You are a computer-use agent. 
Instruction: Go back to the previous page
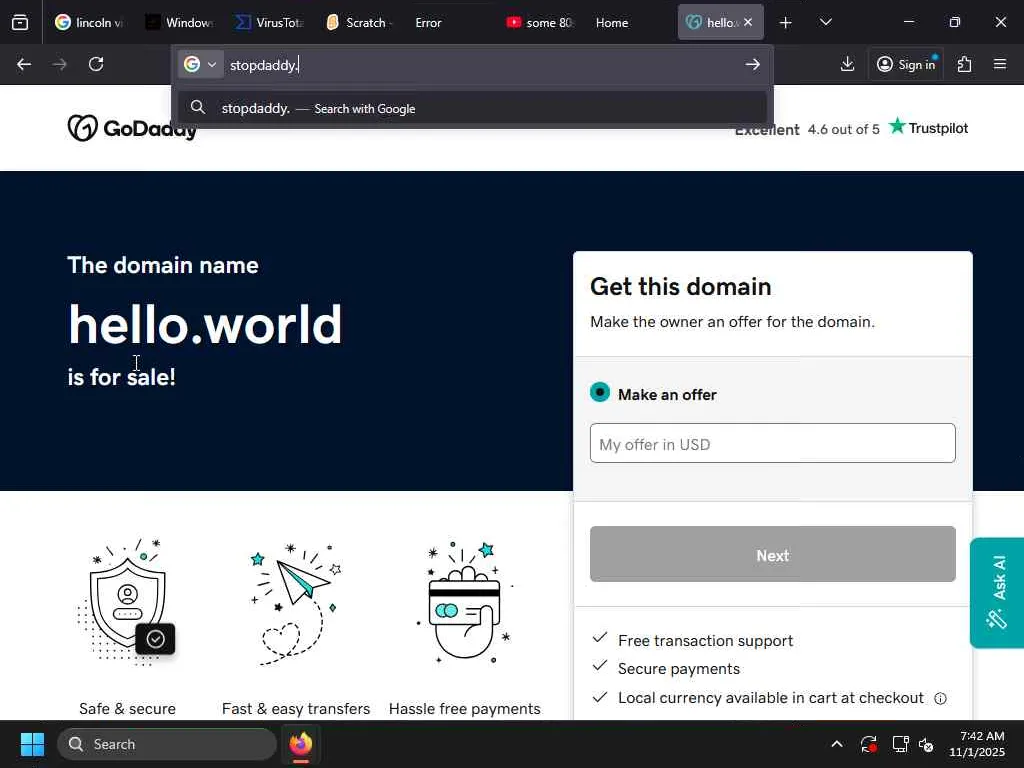click(x=24, y=64)
